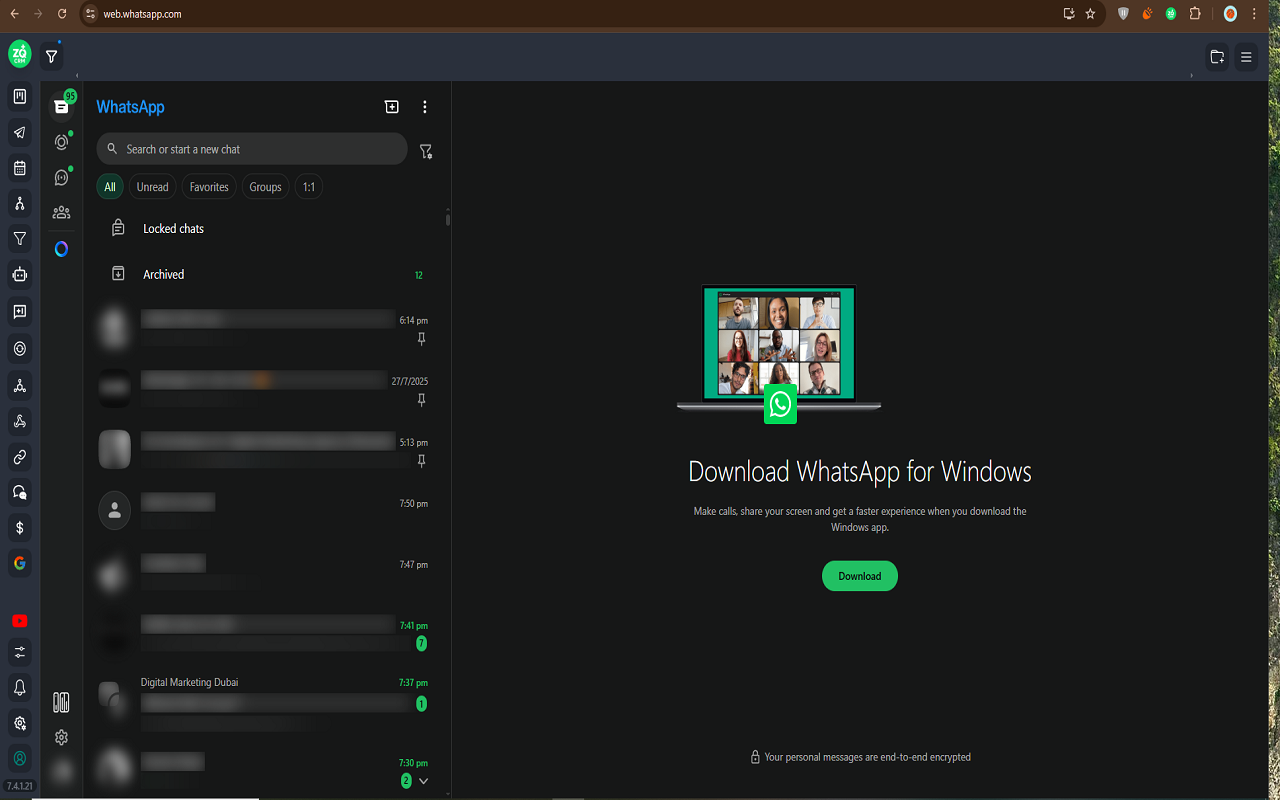The height and width of the screenshot is (800, 1280).
Task: Expand message options chevron on the 7:30 pm chat
Action: (x=423, y=781)
